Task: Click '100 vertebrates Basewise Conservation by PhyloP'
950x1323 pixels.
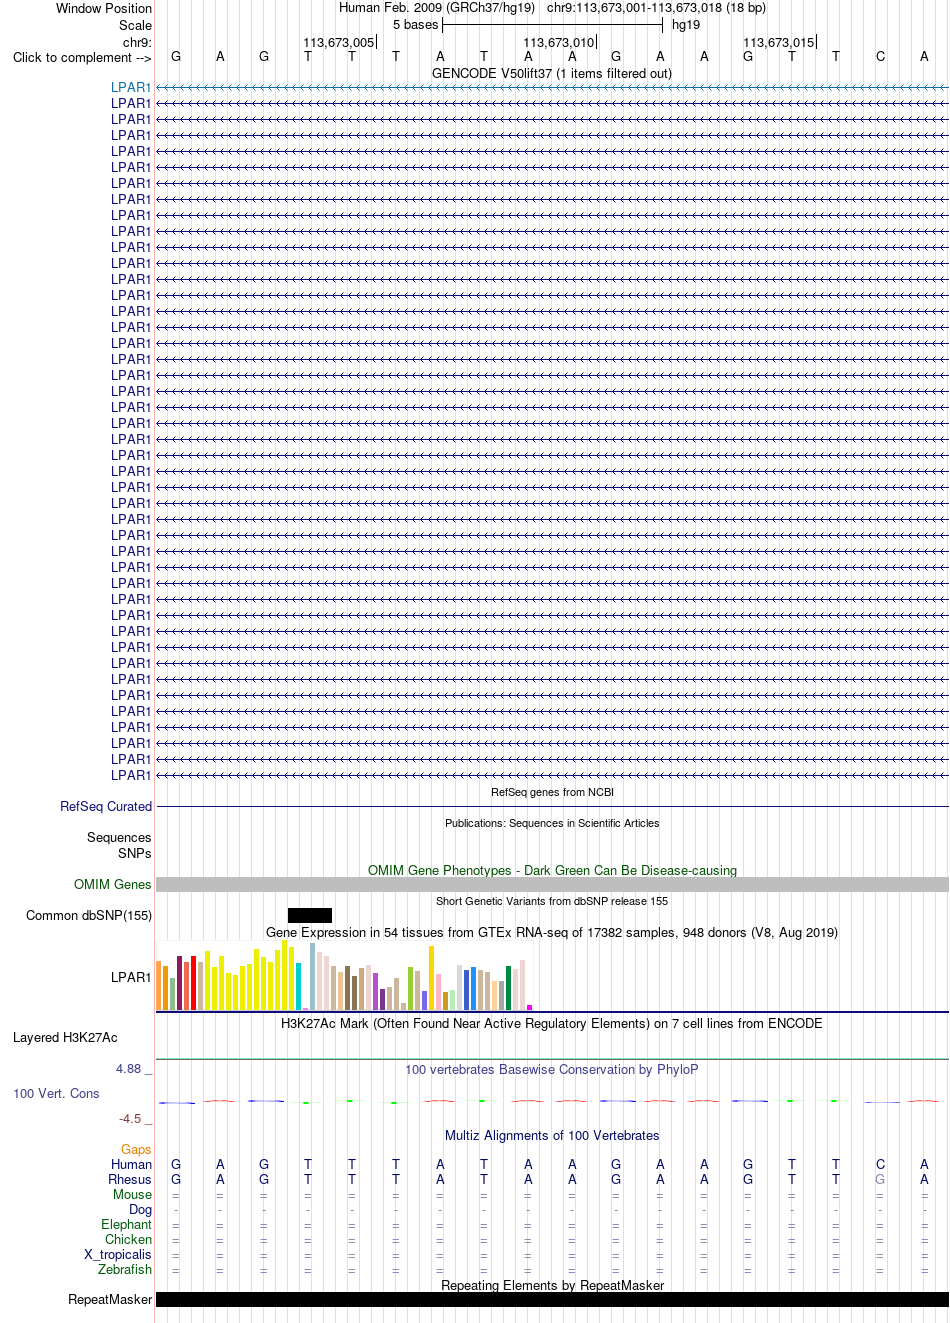Action: point(552,1069)
